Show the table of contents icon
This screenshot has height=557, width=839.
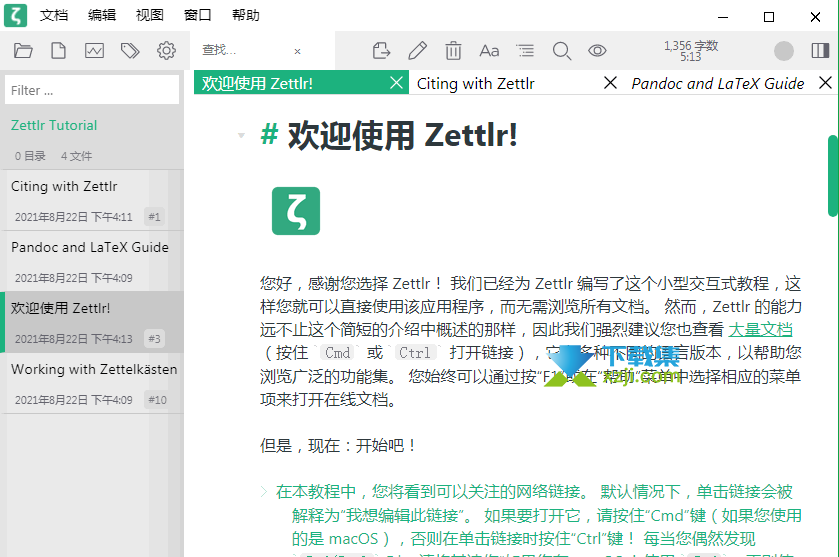click(x=525, y=51)
